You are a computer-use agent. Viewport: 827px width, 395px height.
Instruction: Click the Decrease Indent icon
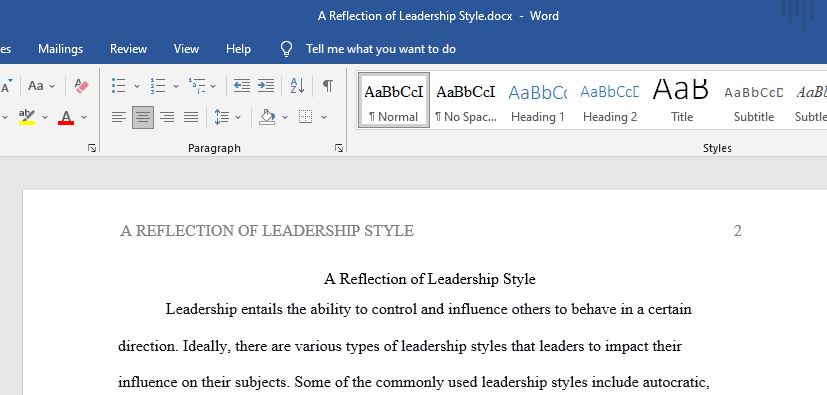[x=242, y=85]
